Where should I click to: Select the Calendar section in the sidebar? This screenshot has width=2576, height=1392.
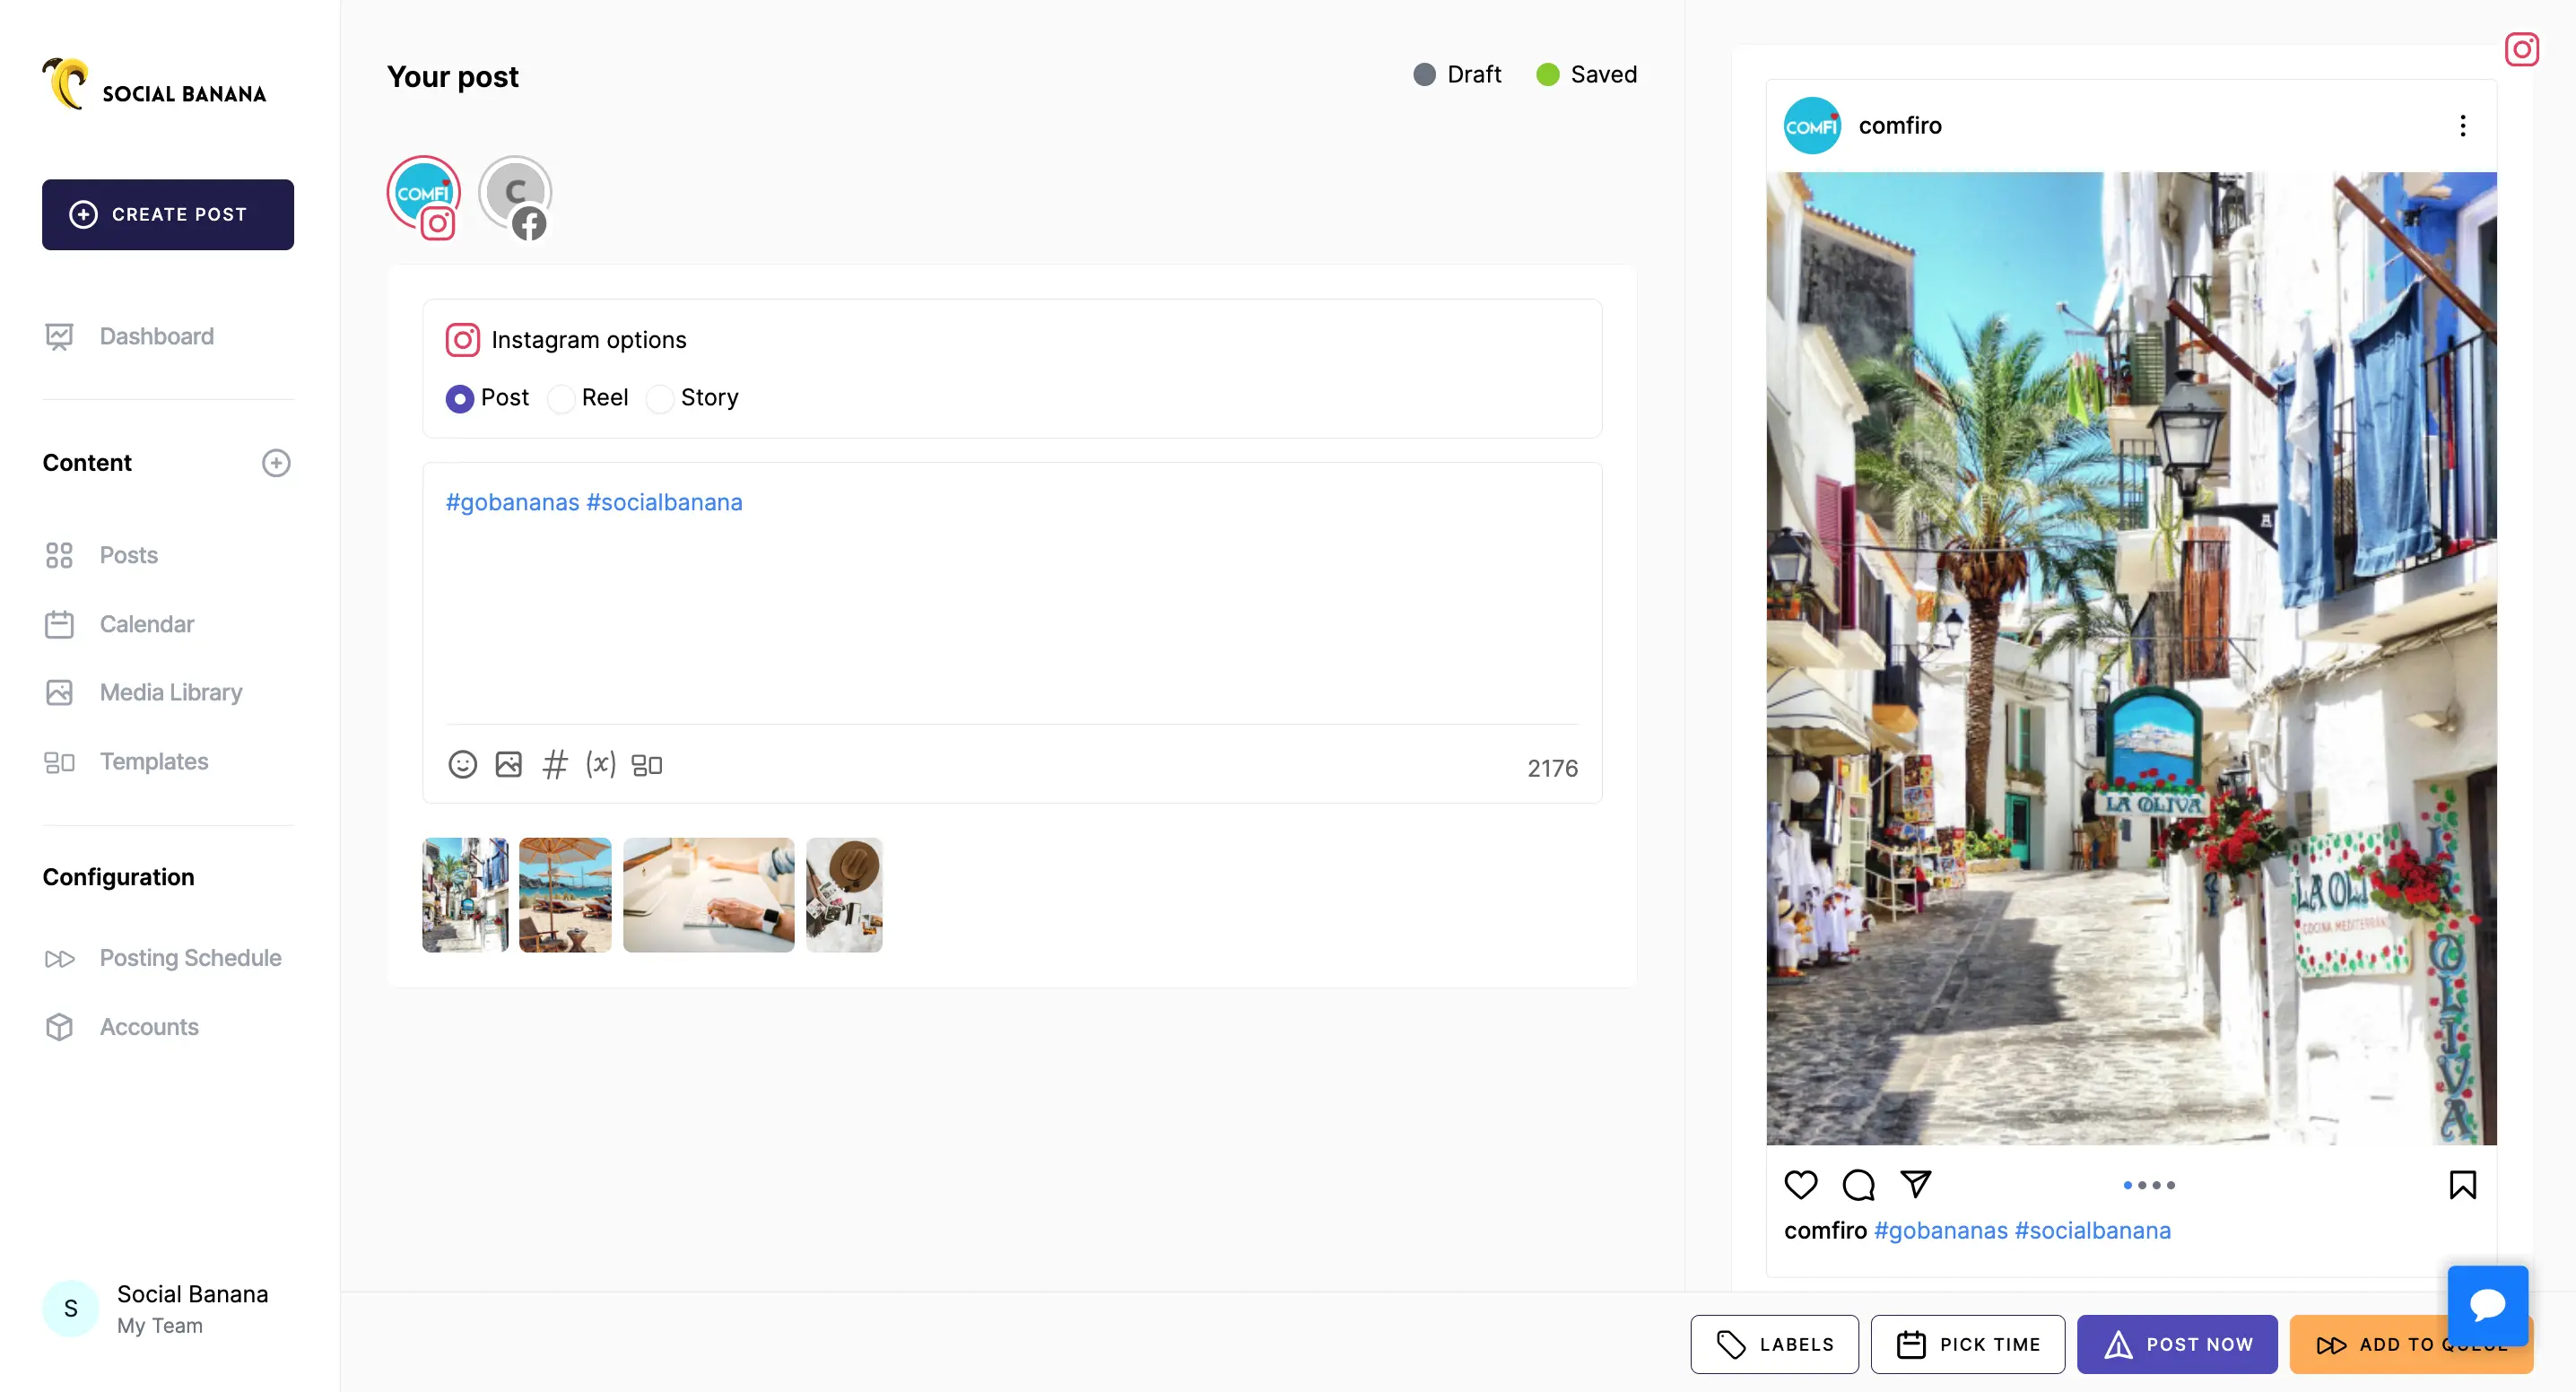pyautogui.click(x=147, y=624)
